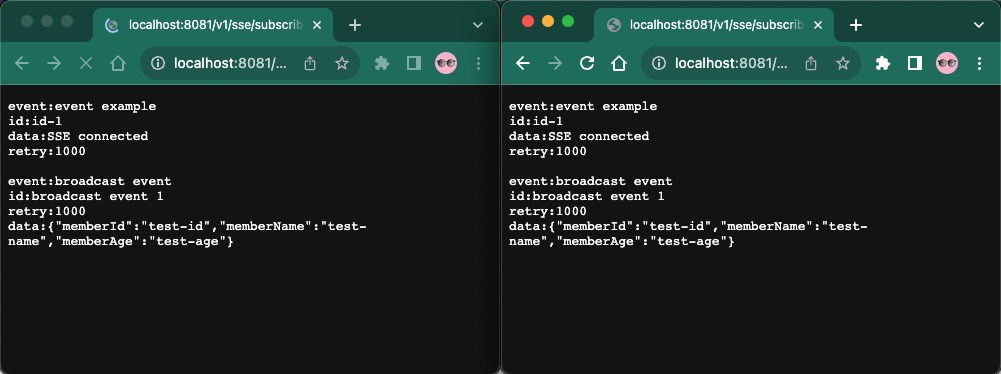The image size is (1001, 374).
Task: Select the localhost:8081 tab in right window
Action: tap(714, 25)
